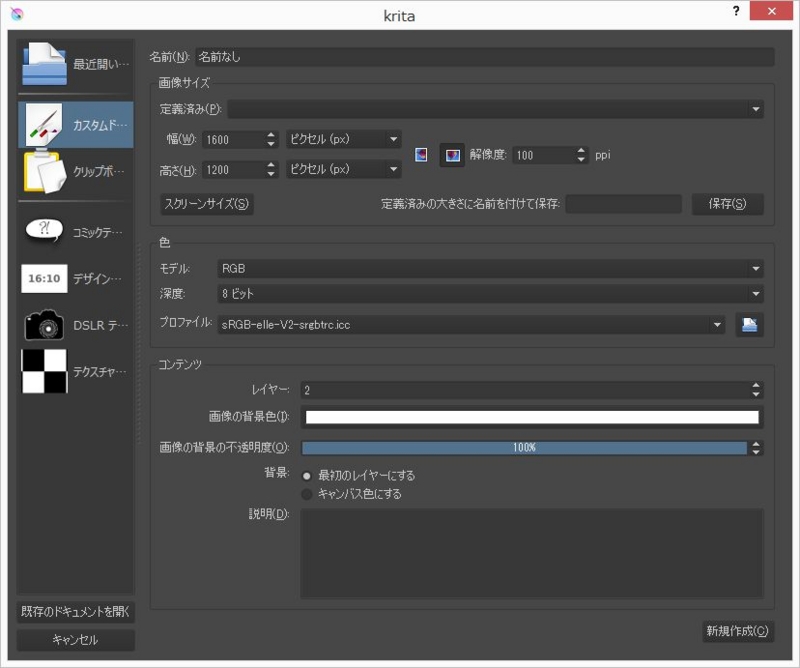Select the テクスチャ checkerboard template icon
Image resolution: width=800 pixels, height=668 pixels.
click(44, 371)
